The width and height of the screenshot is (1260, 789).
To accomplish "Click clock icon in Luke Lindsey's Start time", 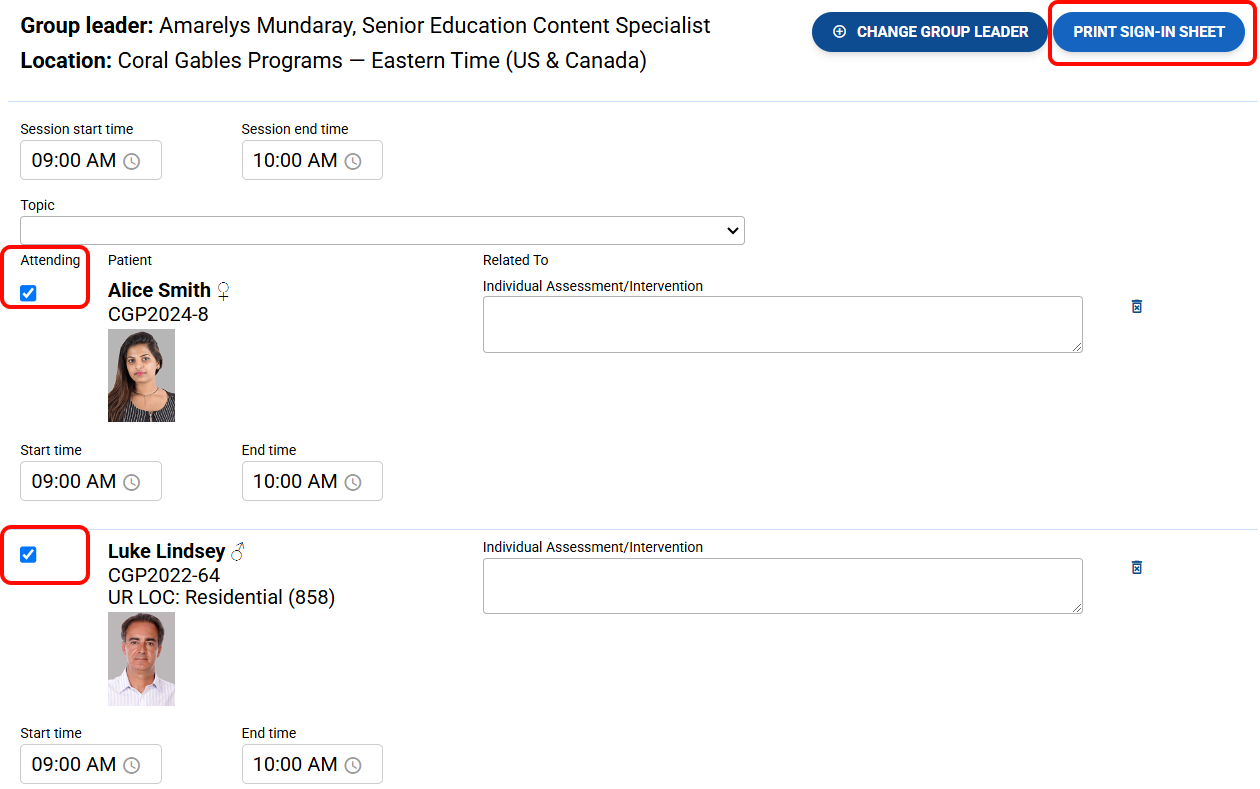I will click(131, 765).
